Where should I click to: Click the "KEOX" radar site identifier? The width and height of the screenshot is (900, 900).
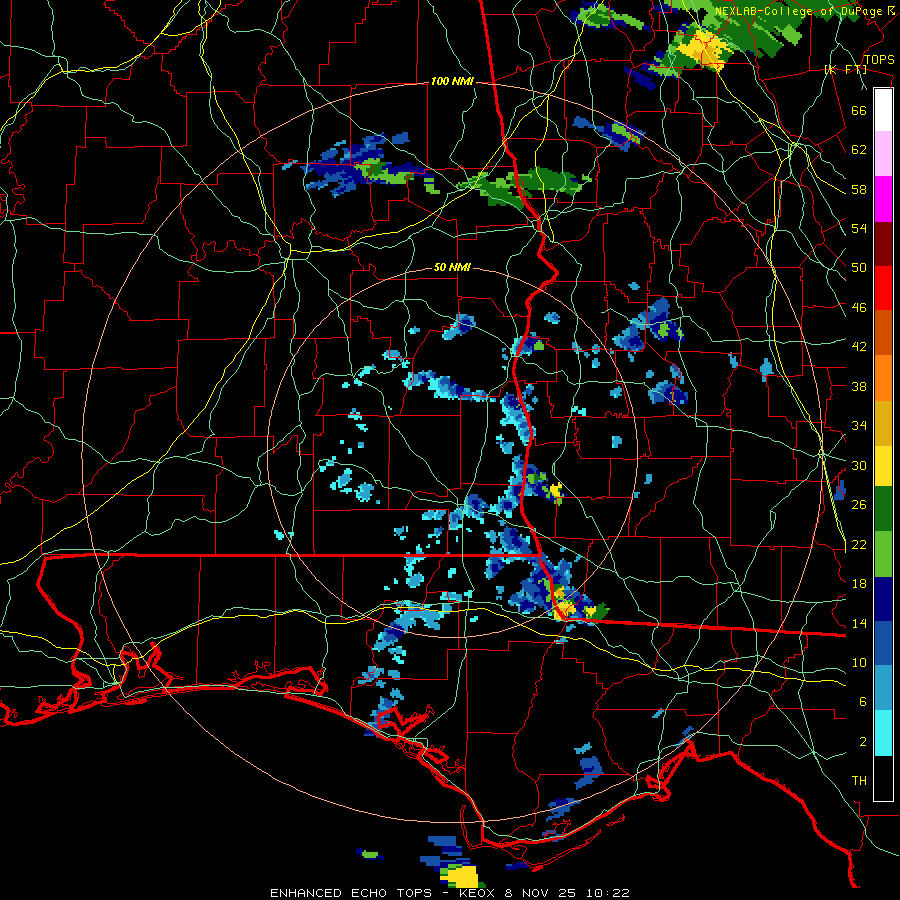pyautogui.click(x=476, y=893)
